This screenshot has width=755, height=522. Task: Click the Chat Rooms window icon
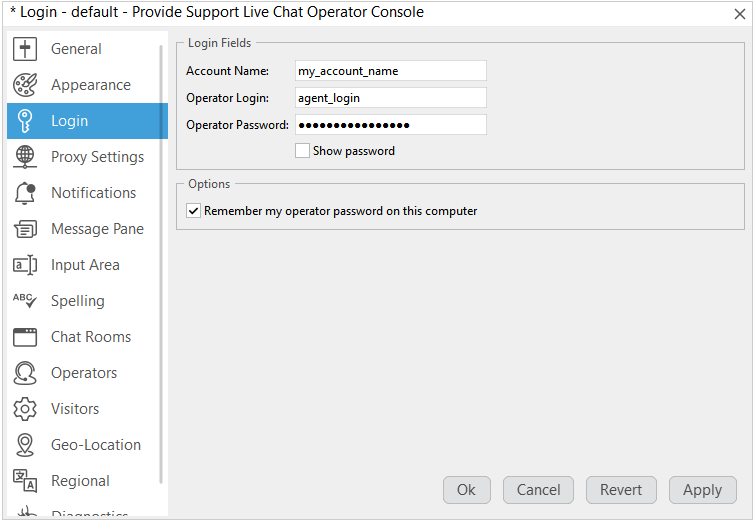pyautogui.click(x=25, y=337)
